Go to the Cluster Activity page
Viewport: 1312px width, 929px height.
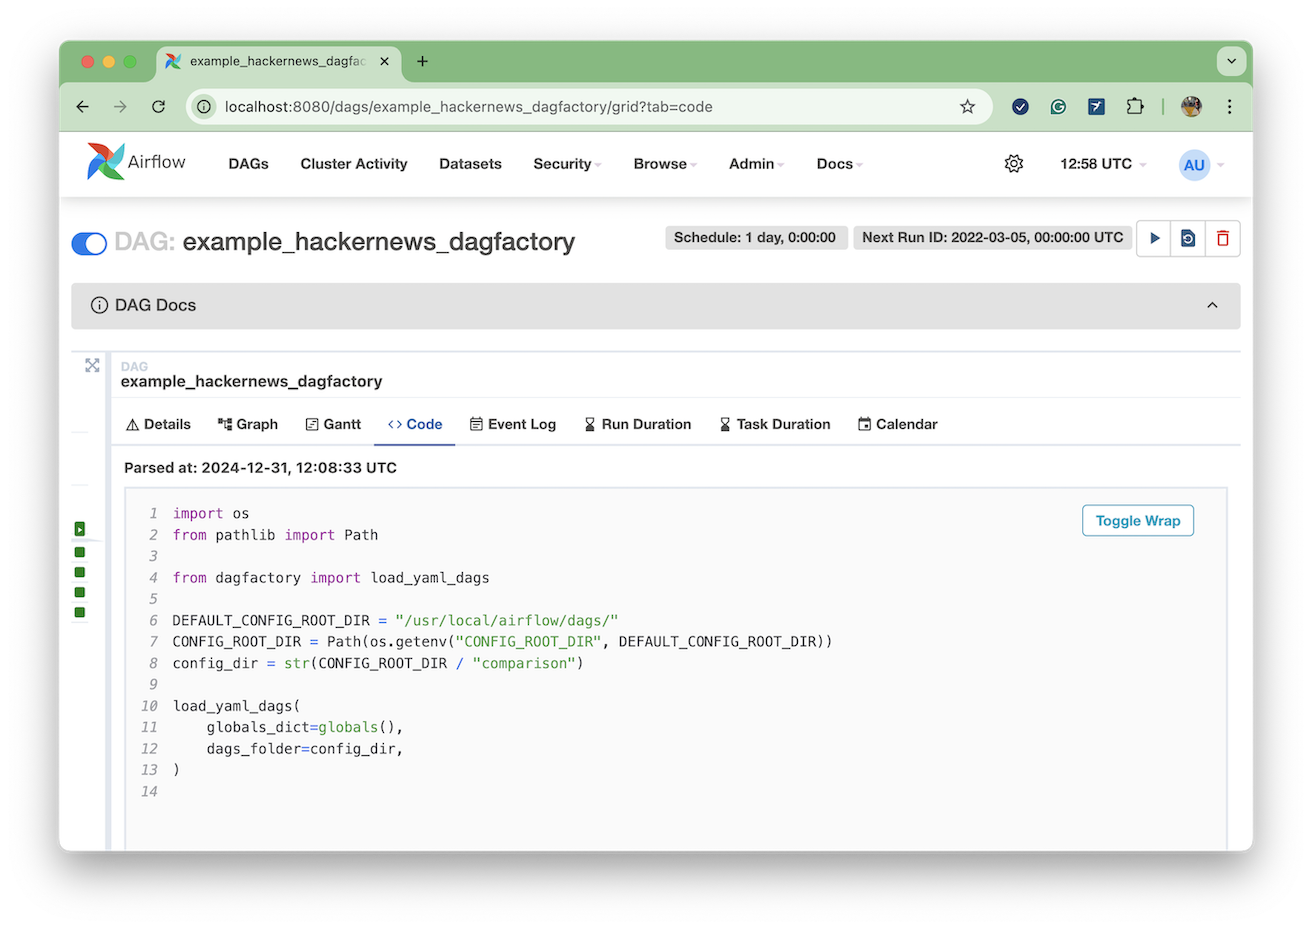pos(354,164)
